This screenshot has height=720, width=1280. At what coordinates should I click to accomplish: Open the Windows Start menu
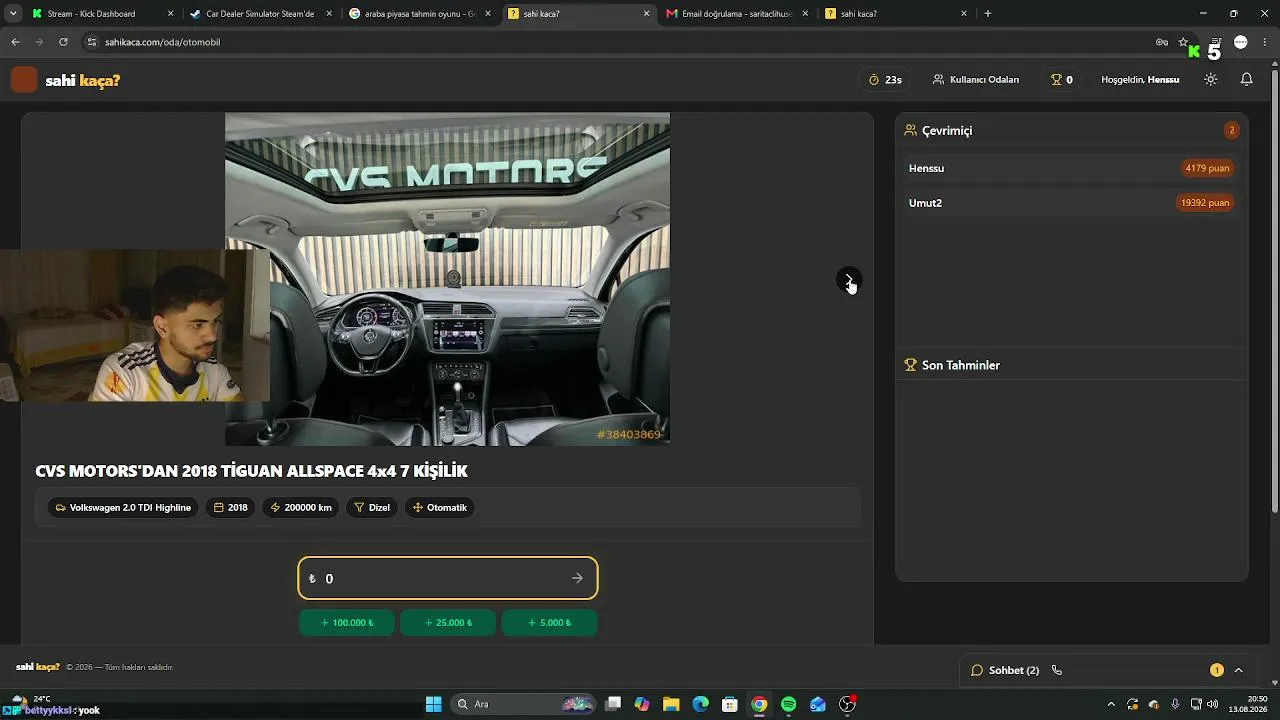pyautogui.click(x=433, y=704)
